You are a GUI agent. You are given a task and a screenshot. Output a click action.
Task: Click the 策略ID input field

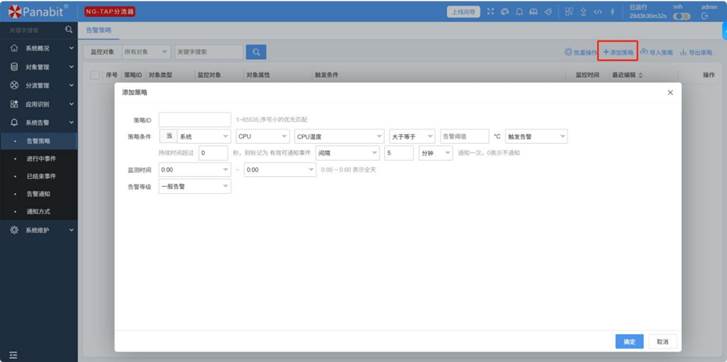point(195,120)
